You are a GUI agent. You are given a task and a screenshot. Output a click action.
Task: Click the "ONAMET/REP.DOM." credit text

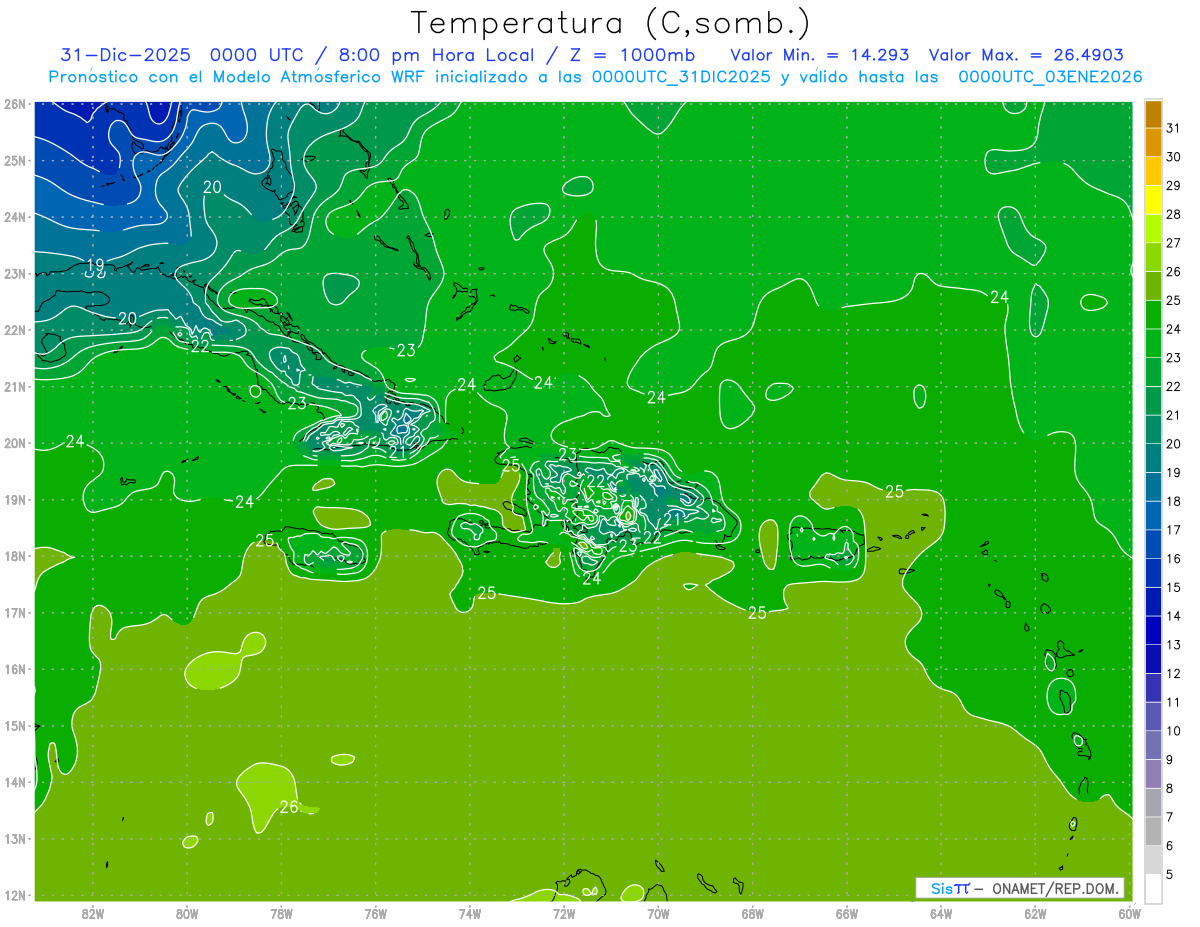tap(1057, 888)
